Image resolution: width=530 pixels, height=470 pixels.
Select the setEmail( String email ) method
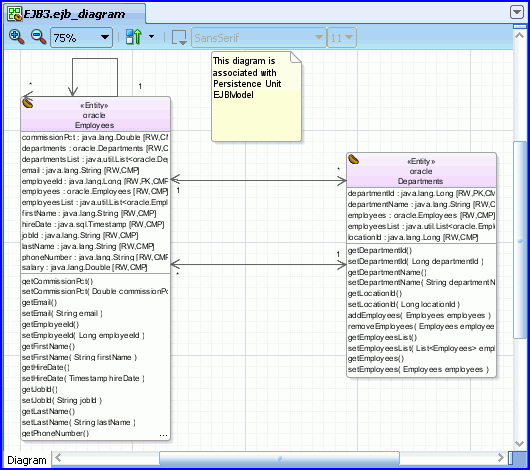click(x=62, y=313)
